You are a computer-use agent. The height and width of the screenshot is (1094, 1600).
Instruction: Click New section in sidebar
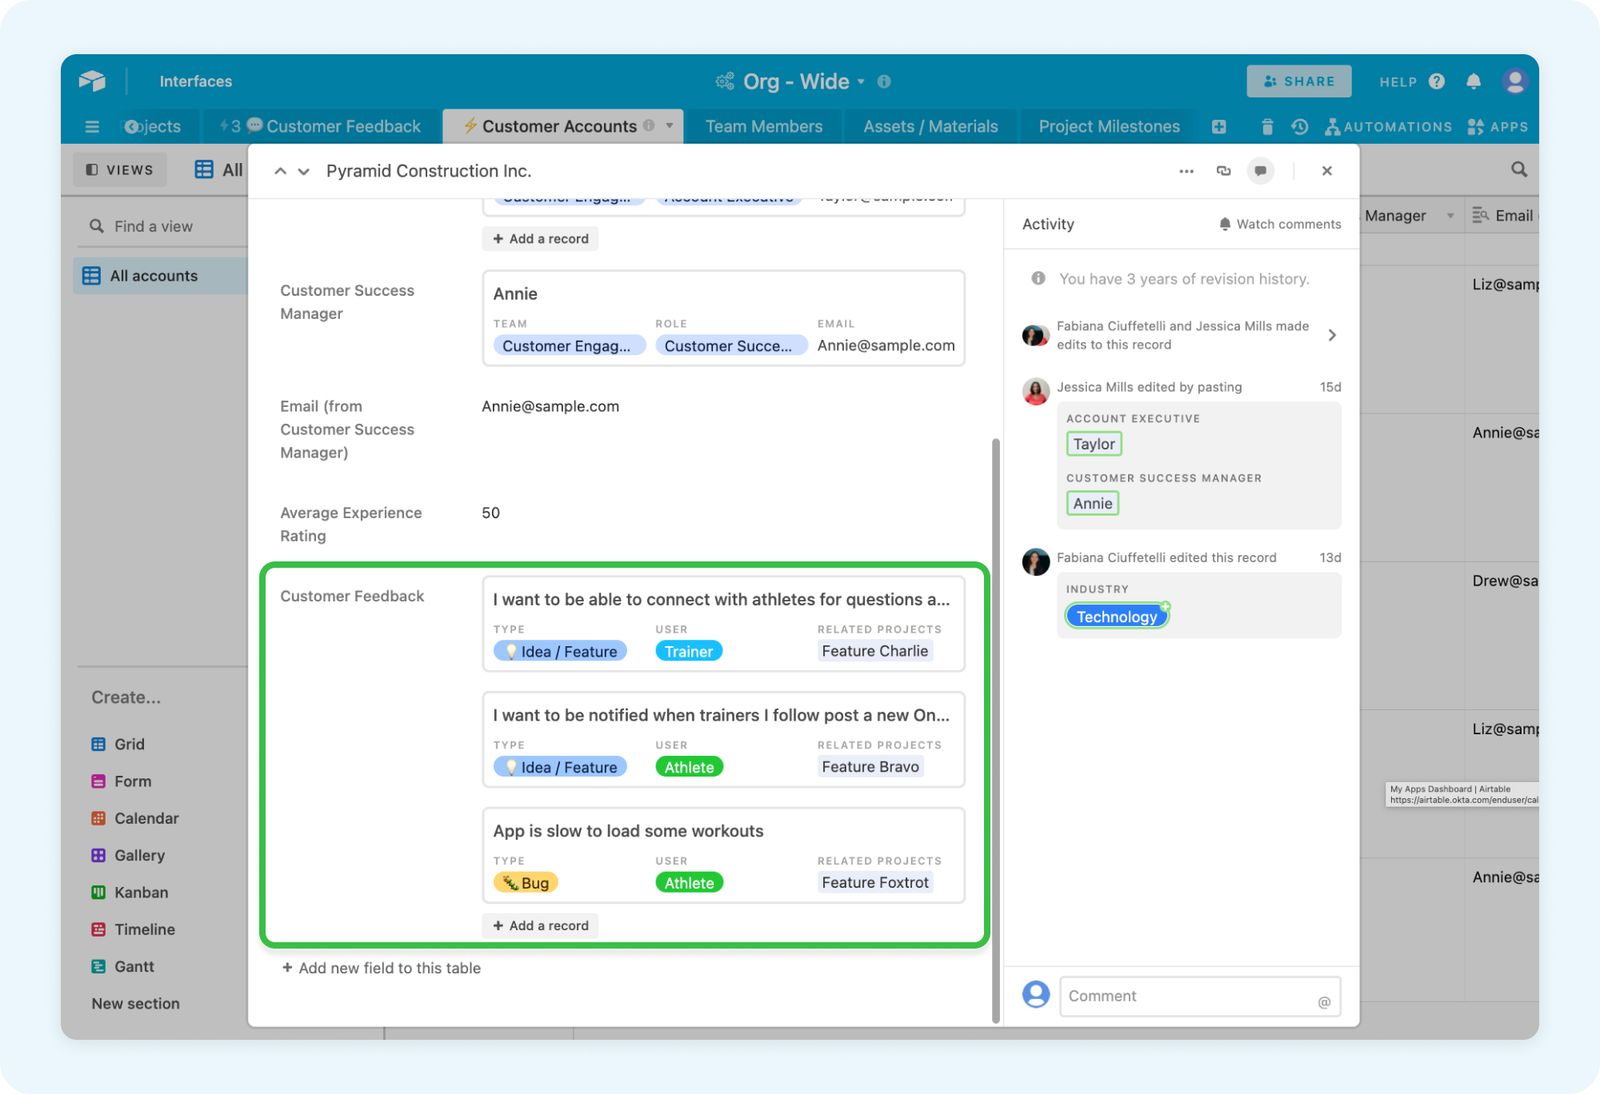(x=136, y=1003)
